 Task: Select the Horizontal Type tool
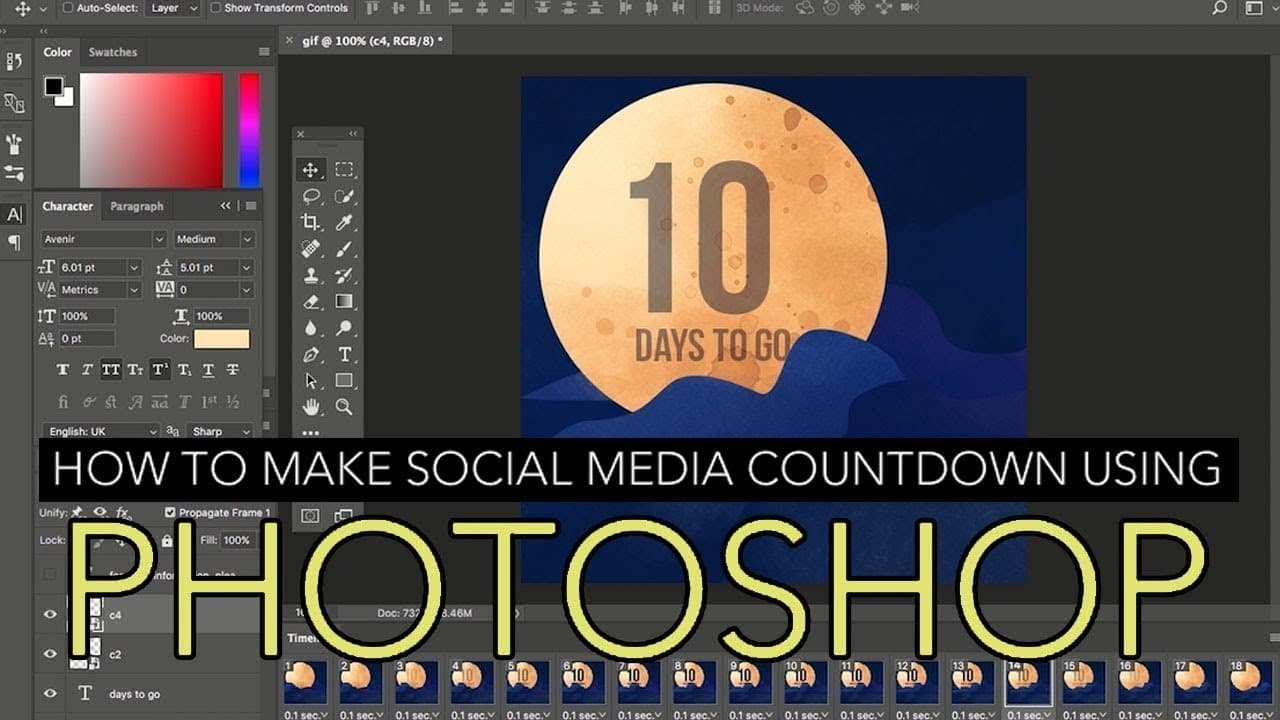(x=344, y=354)
